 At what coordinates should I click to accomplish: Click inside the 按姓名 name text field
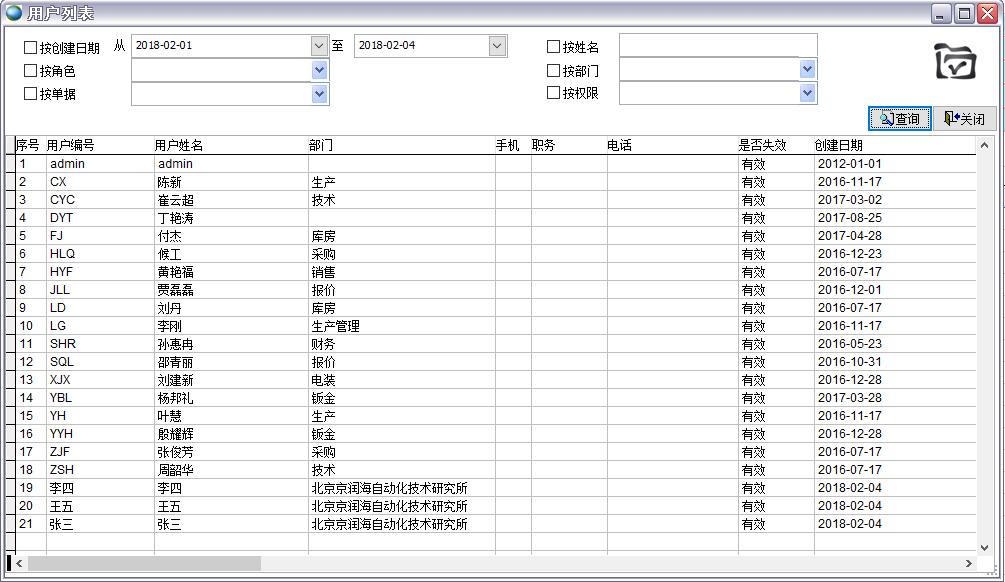click(717, 46)
